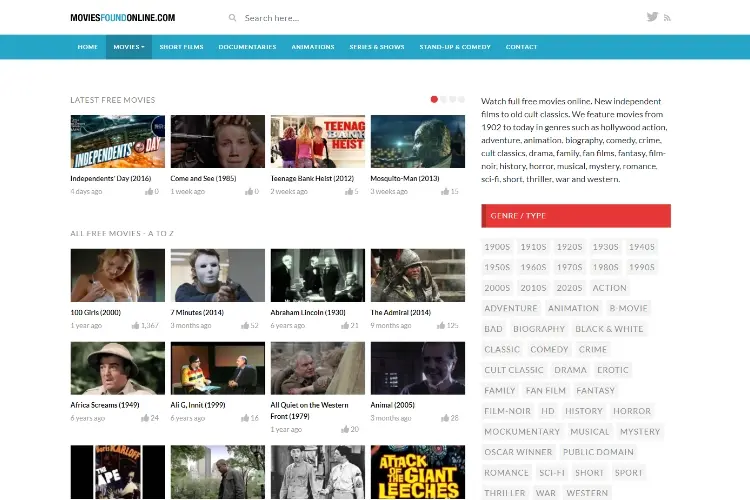The image size is (750, 500).
Task: Select the Action genre tag
Action: 609,288
